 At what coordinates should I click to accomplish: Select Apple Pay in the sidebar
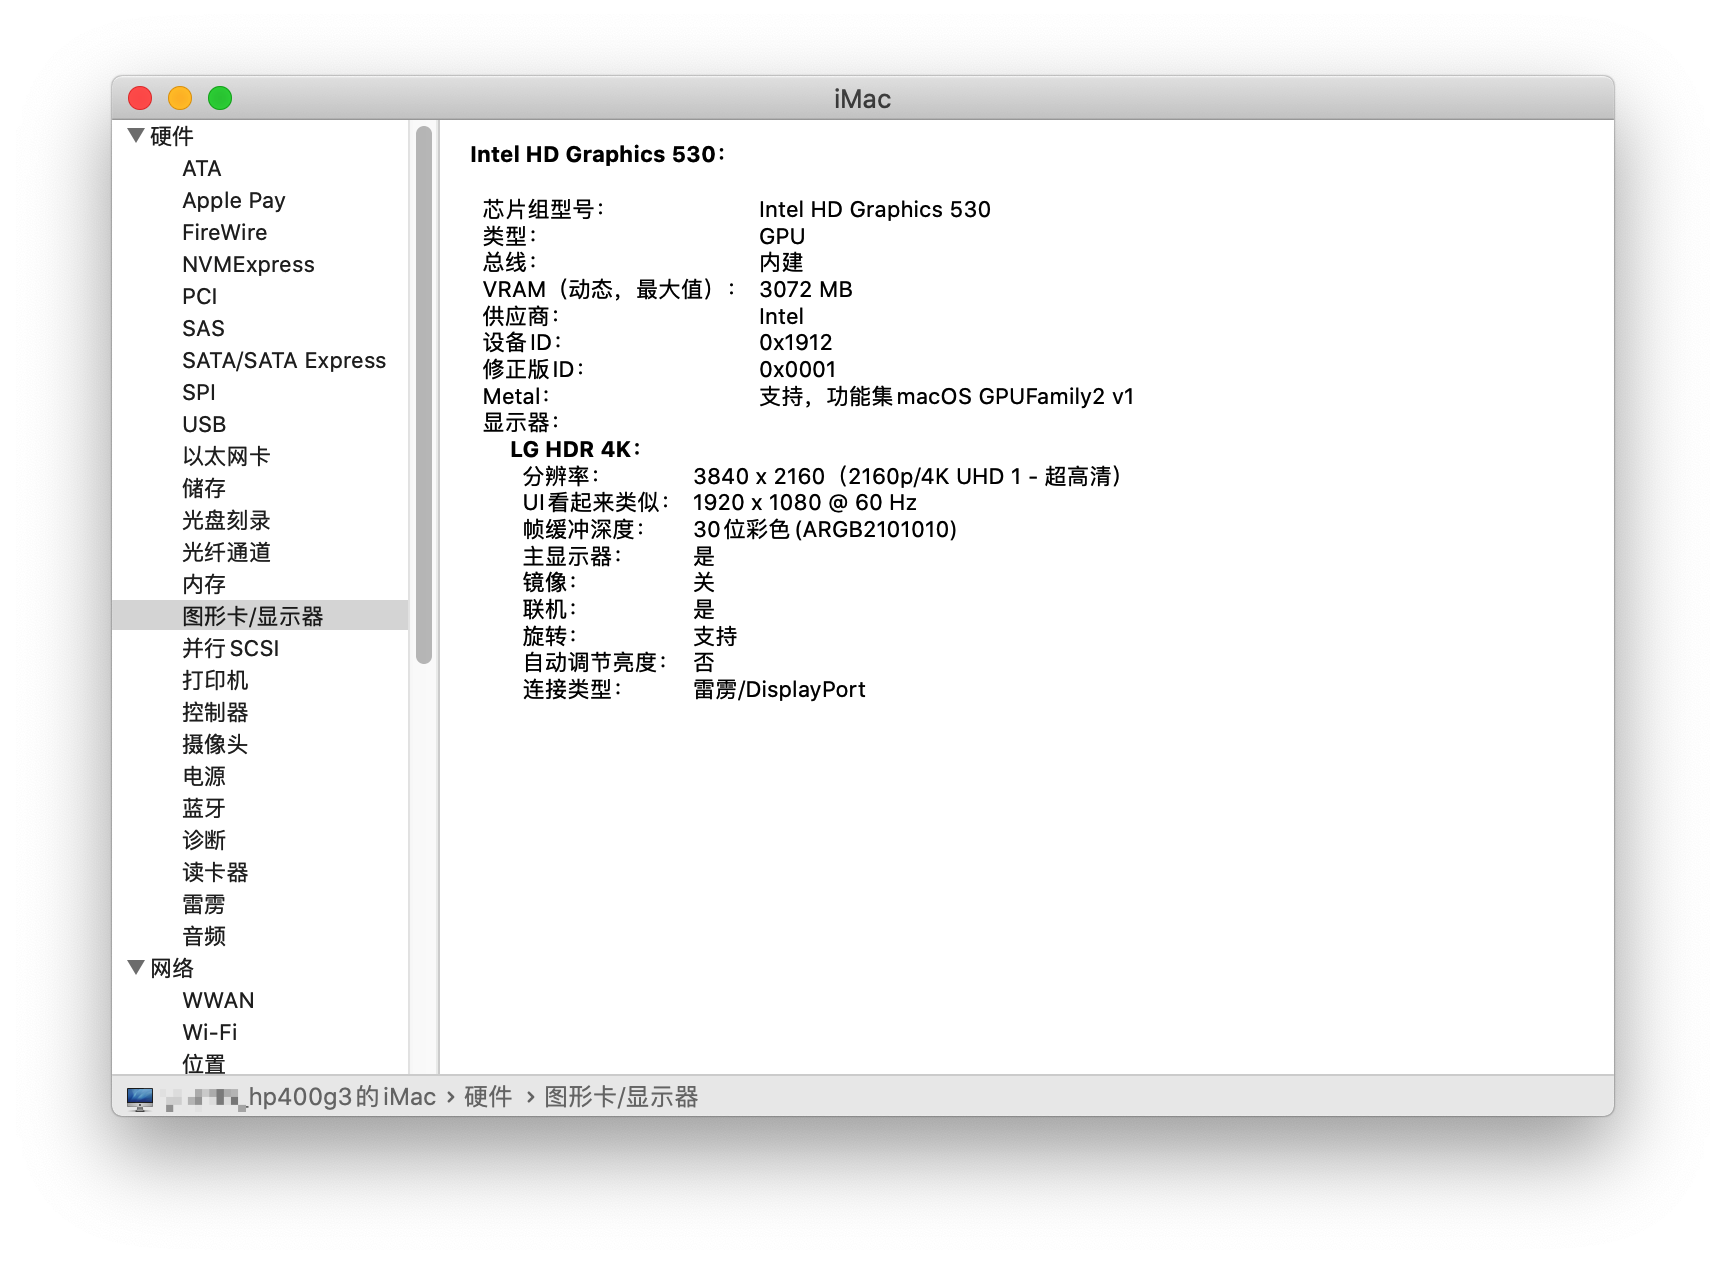pos(234,200)
